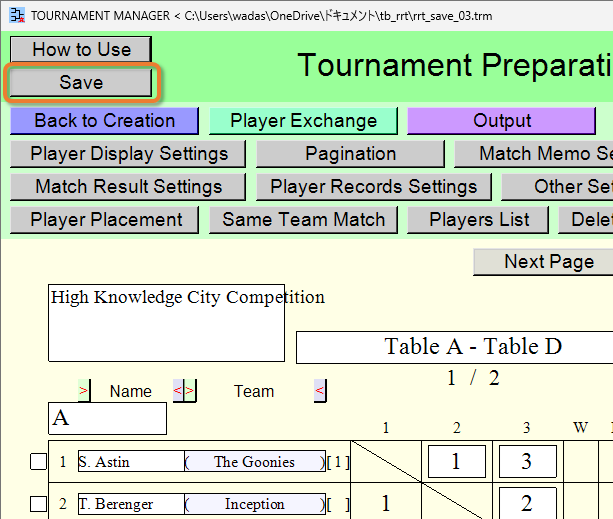The height and width of the screenshot is (519, 613).
Task: Click the red right arrow left of Name
Action: pos(84,390)
